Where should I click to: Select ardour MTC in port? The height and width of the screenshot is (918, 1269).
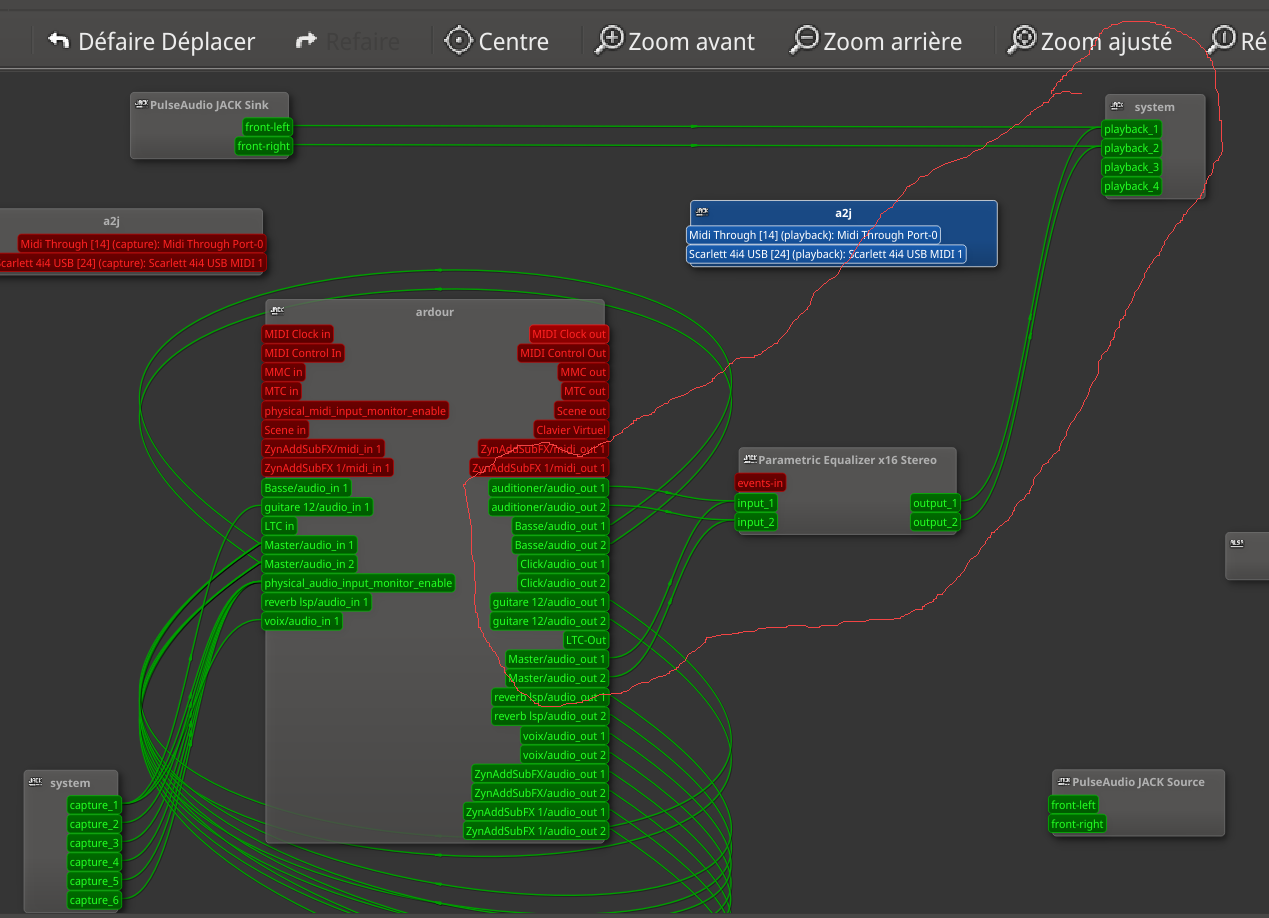click(281, 391)
